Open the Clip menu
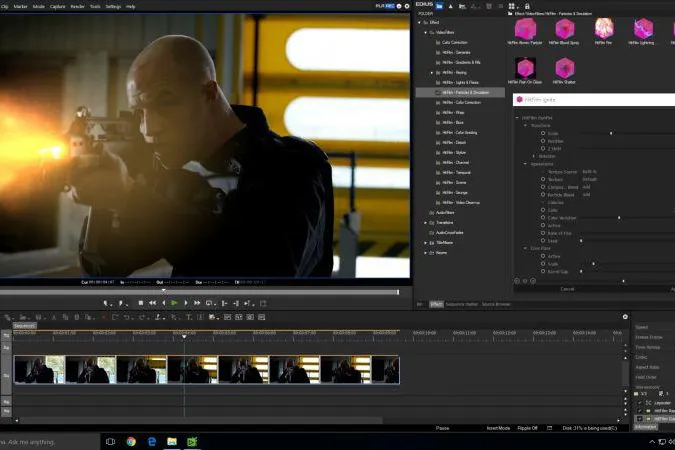The height and width of the screenshot is (450, 675). (x=4, y=6)
